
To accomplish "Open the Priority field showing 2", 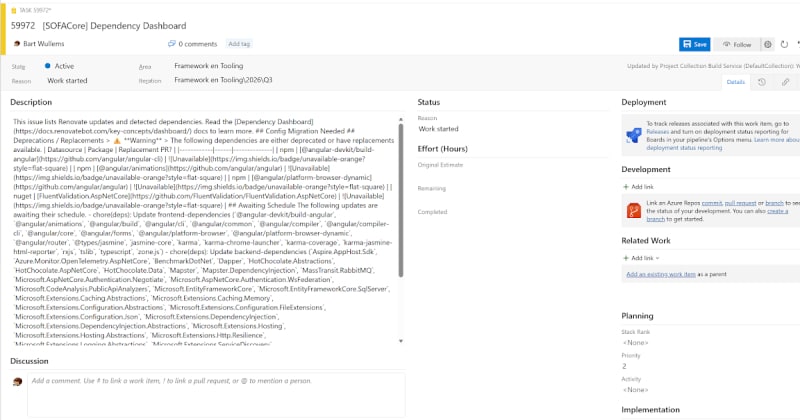I will (x=624, y=366).
